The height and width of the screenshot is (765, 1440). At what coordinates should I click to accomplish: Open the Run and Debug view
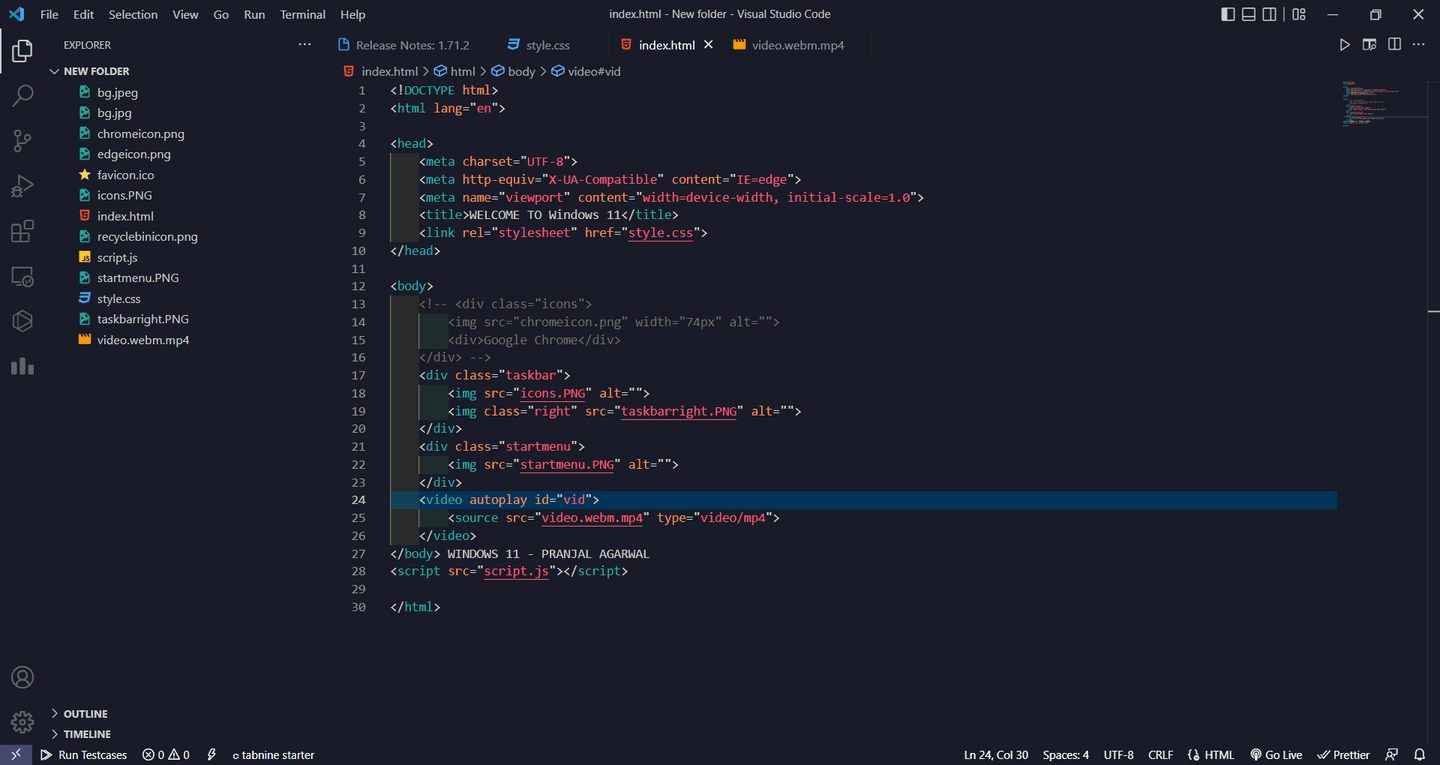coord(22,186)
